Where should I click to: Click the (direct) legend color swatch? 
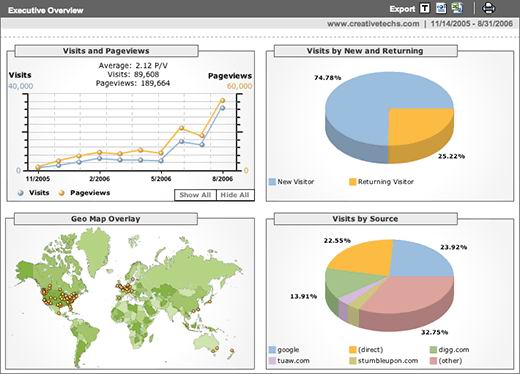click(353, 350)
